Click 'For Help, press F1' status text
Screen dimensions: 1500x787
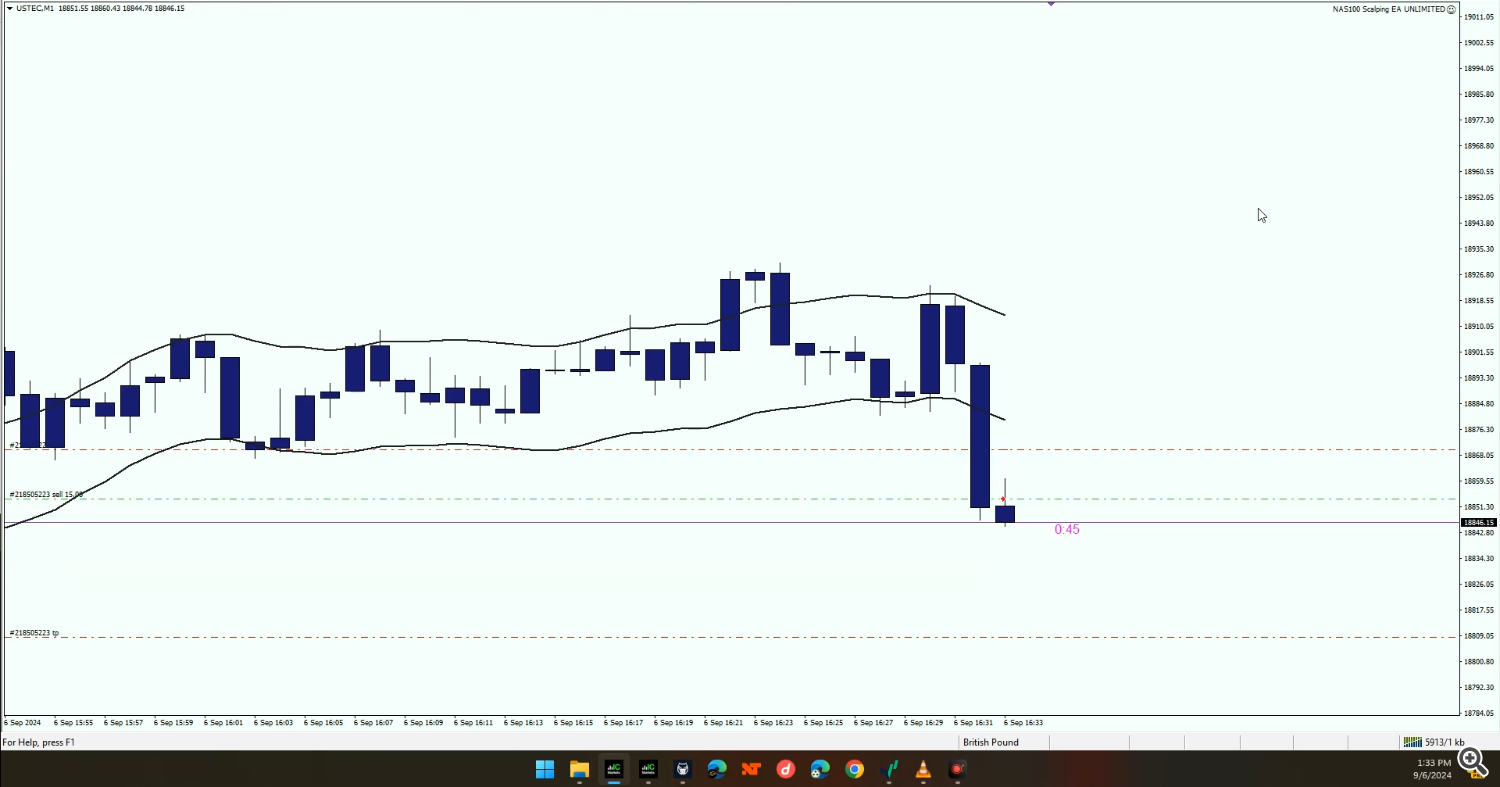click(x=38, y=742)
